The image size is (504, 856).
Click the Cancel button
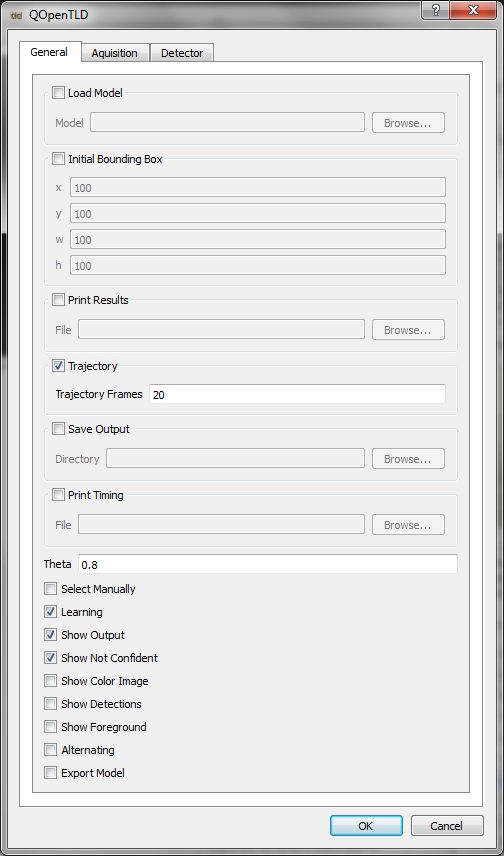tap(447, 825)
